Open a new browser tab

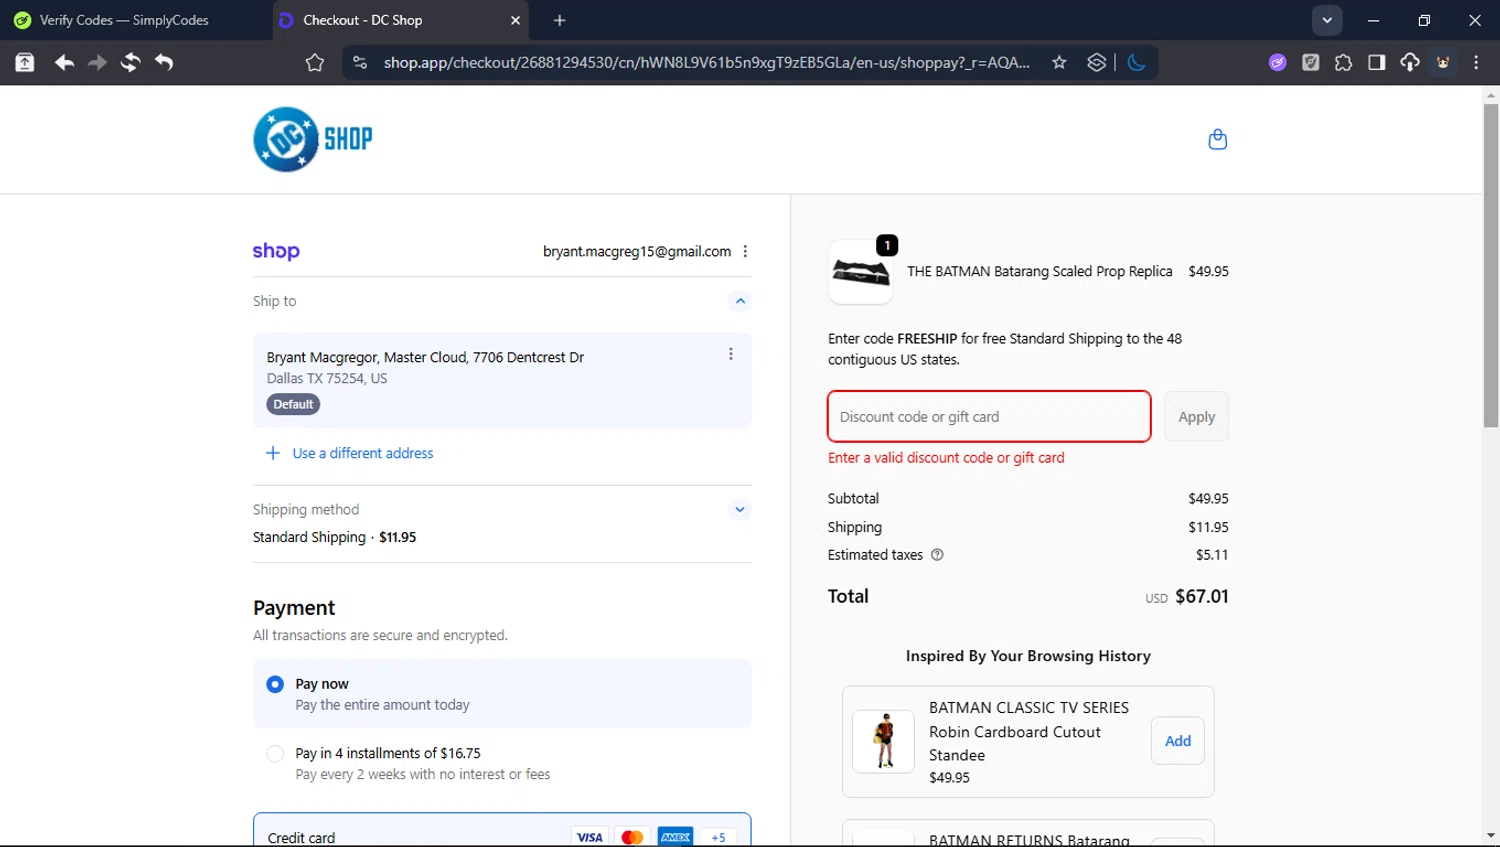559,20
